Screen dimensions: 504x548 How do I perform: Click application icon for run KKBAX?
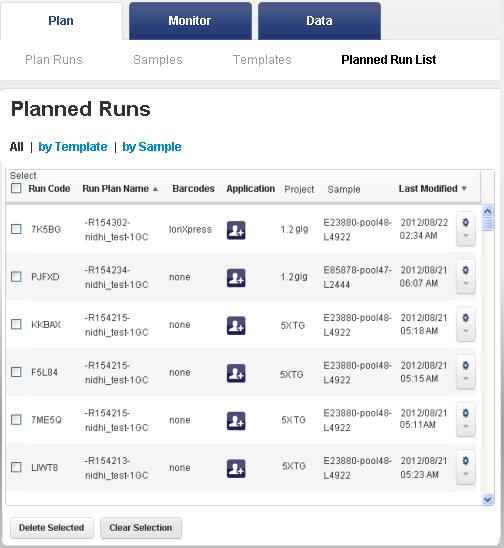[236, 325]
